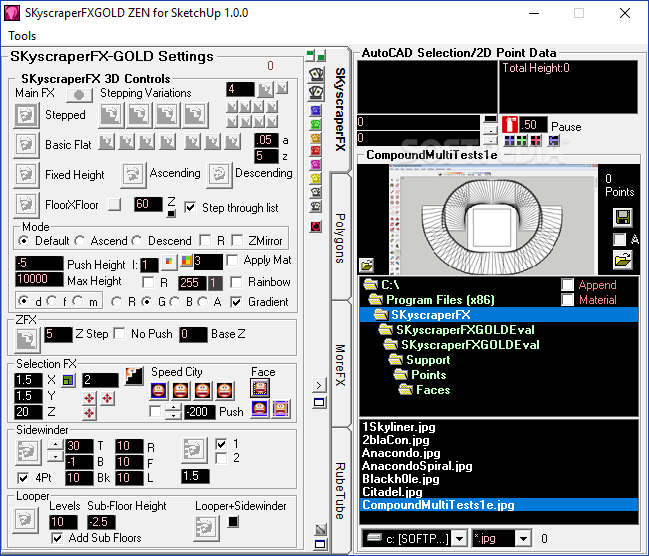Image resolution: width=649 pixels, height=556 pixels.
Task: Click the Push Height input field
Action: pos(39,263)
